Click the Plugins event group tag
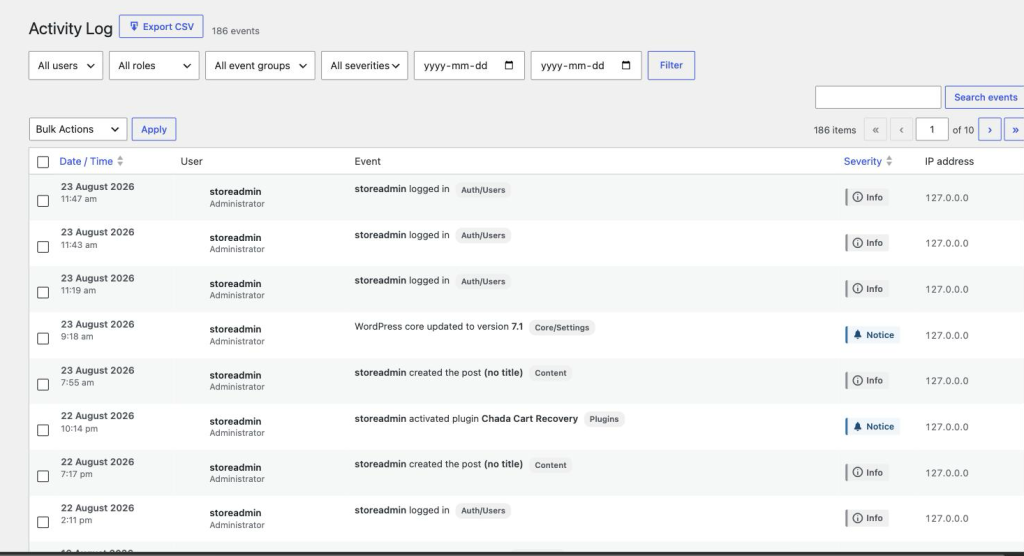This screenshot has height=556, width=1024. (x=604, y=419)
